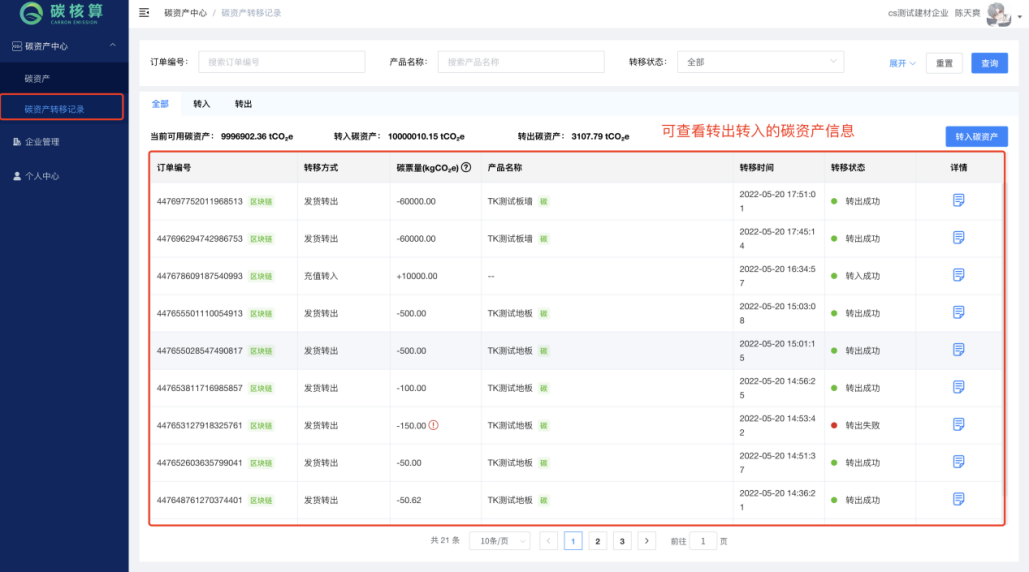Open detail icon for order 447697752011968513
1029x572 pixels.
click(958, 200)
